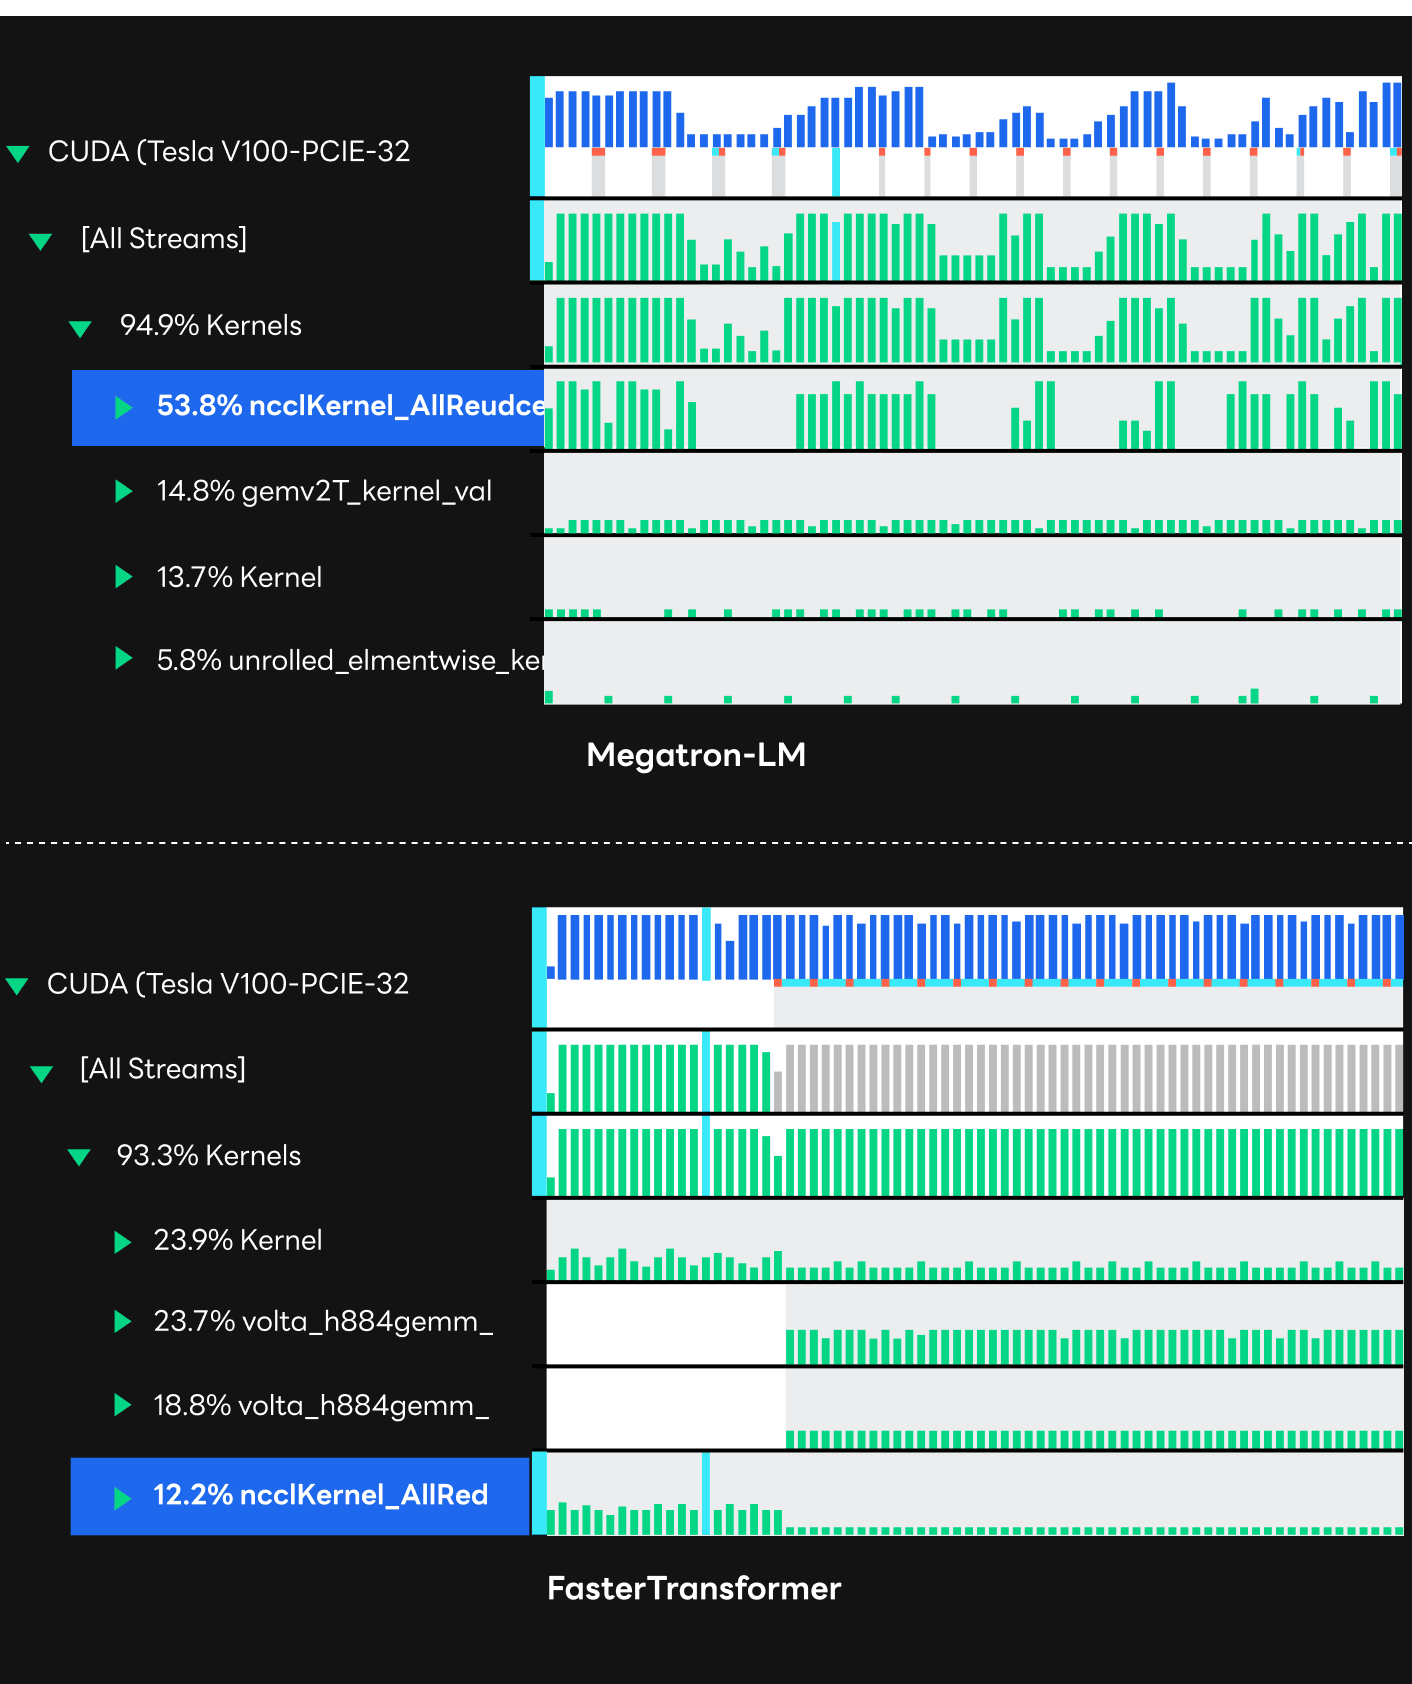Image resolution: width=1412 pixels, height=1684 pixels.
Task: Select the 13.7% Kernel label
Action: (x=239, y=577)
